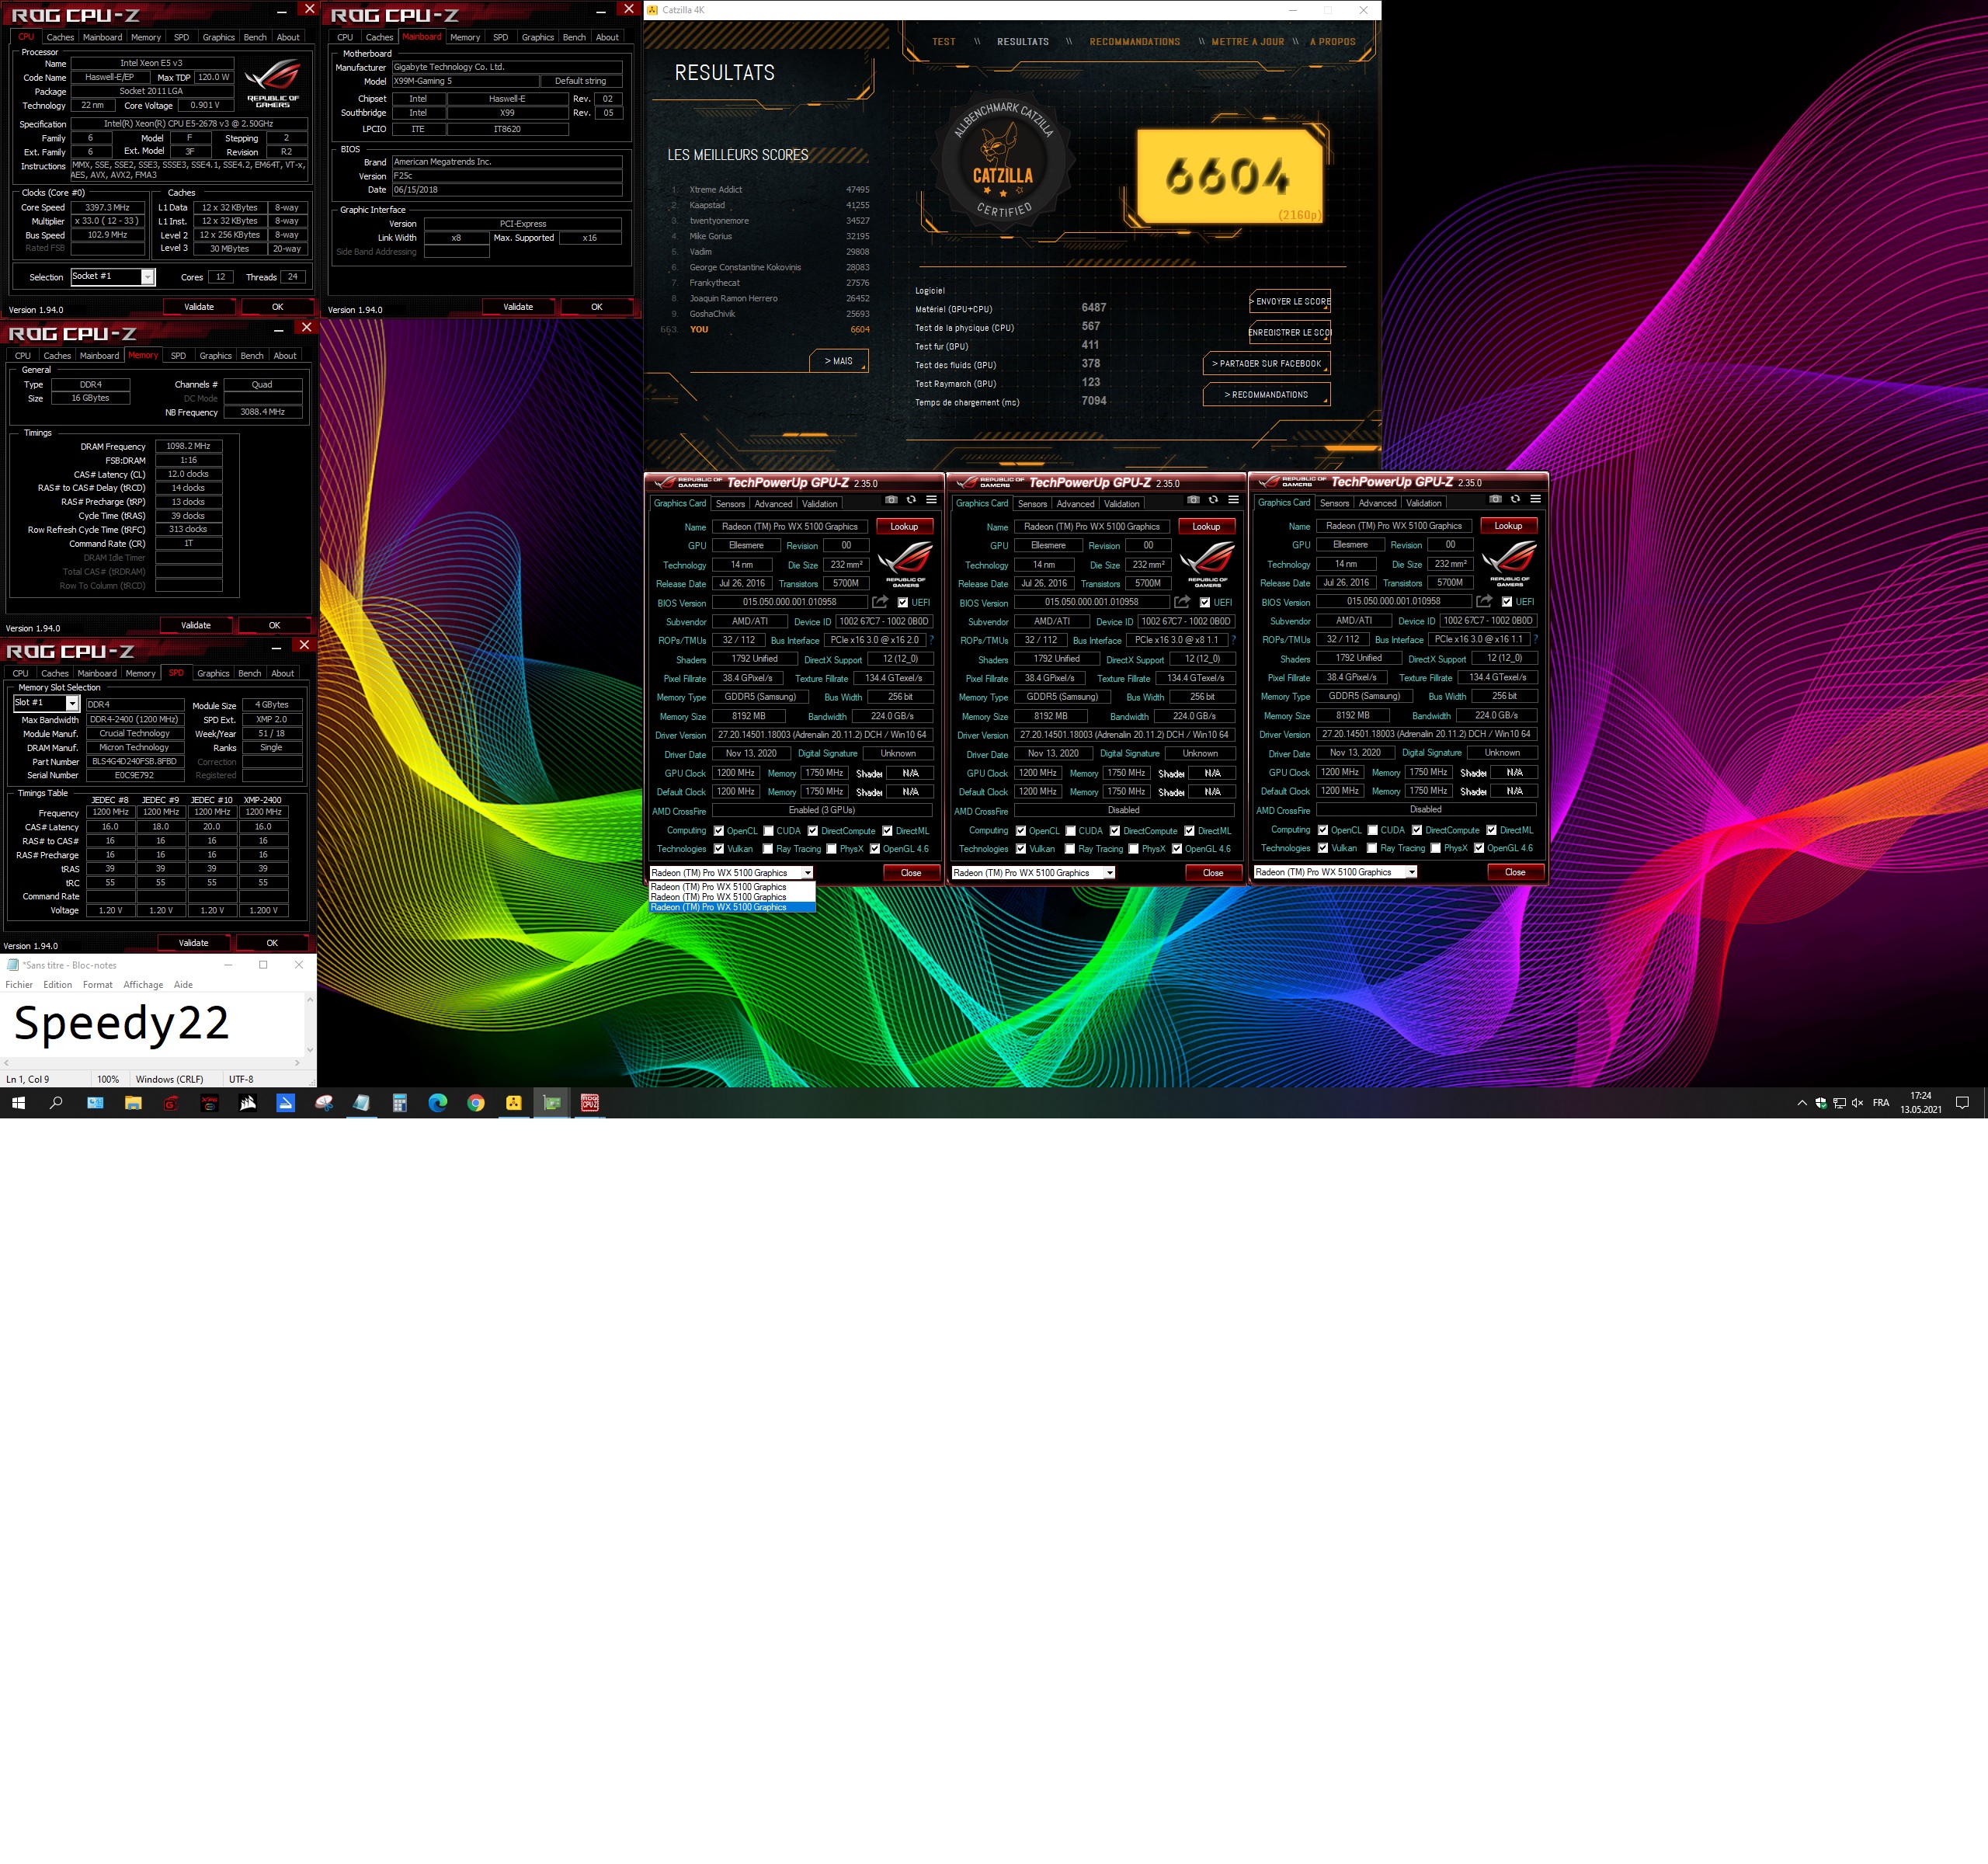Open the hamburger menu in right GPU-Z window

pos(1535,498)
